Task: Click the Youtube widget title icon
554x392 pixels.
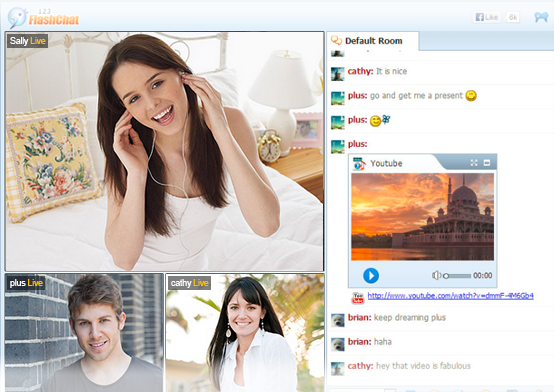Action: point(359,164)
